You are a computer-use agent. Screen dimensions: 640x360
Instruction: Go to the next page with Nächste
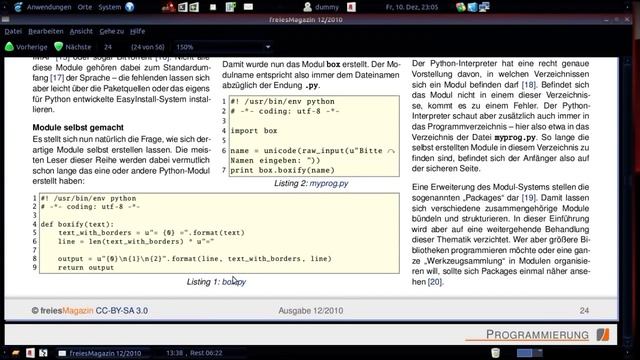coord(73,47)
